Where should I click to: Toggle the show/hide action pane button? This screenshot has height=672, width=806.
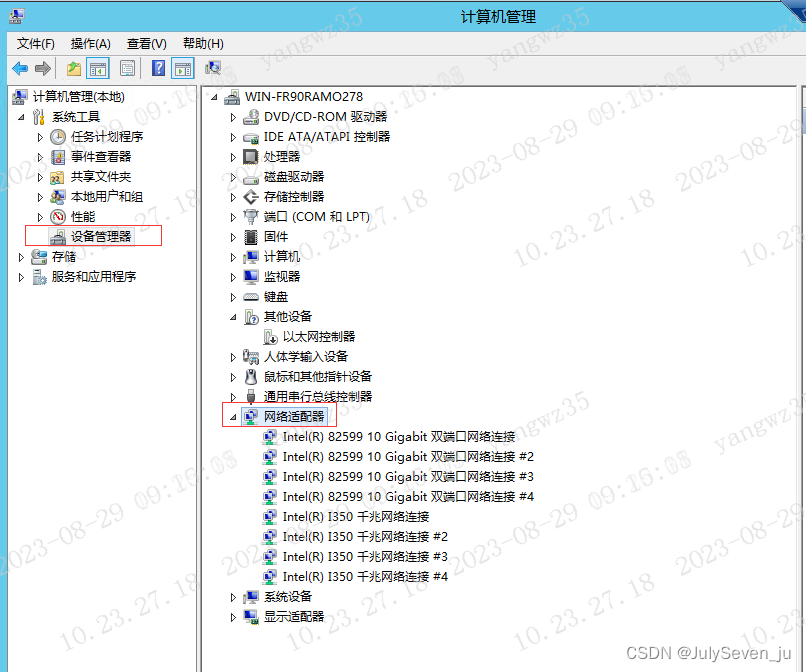tap(183, 68)
